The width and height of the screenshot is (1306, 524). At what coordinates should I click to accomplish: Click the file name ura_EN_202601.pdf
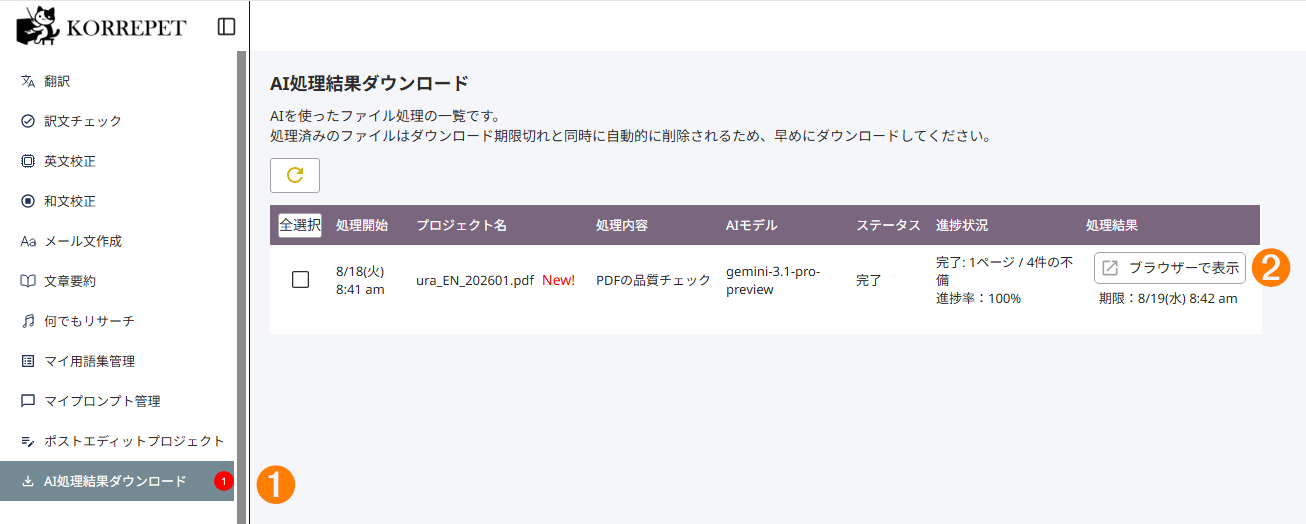475,280
